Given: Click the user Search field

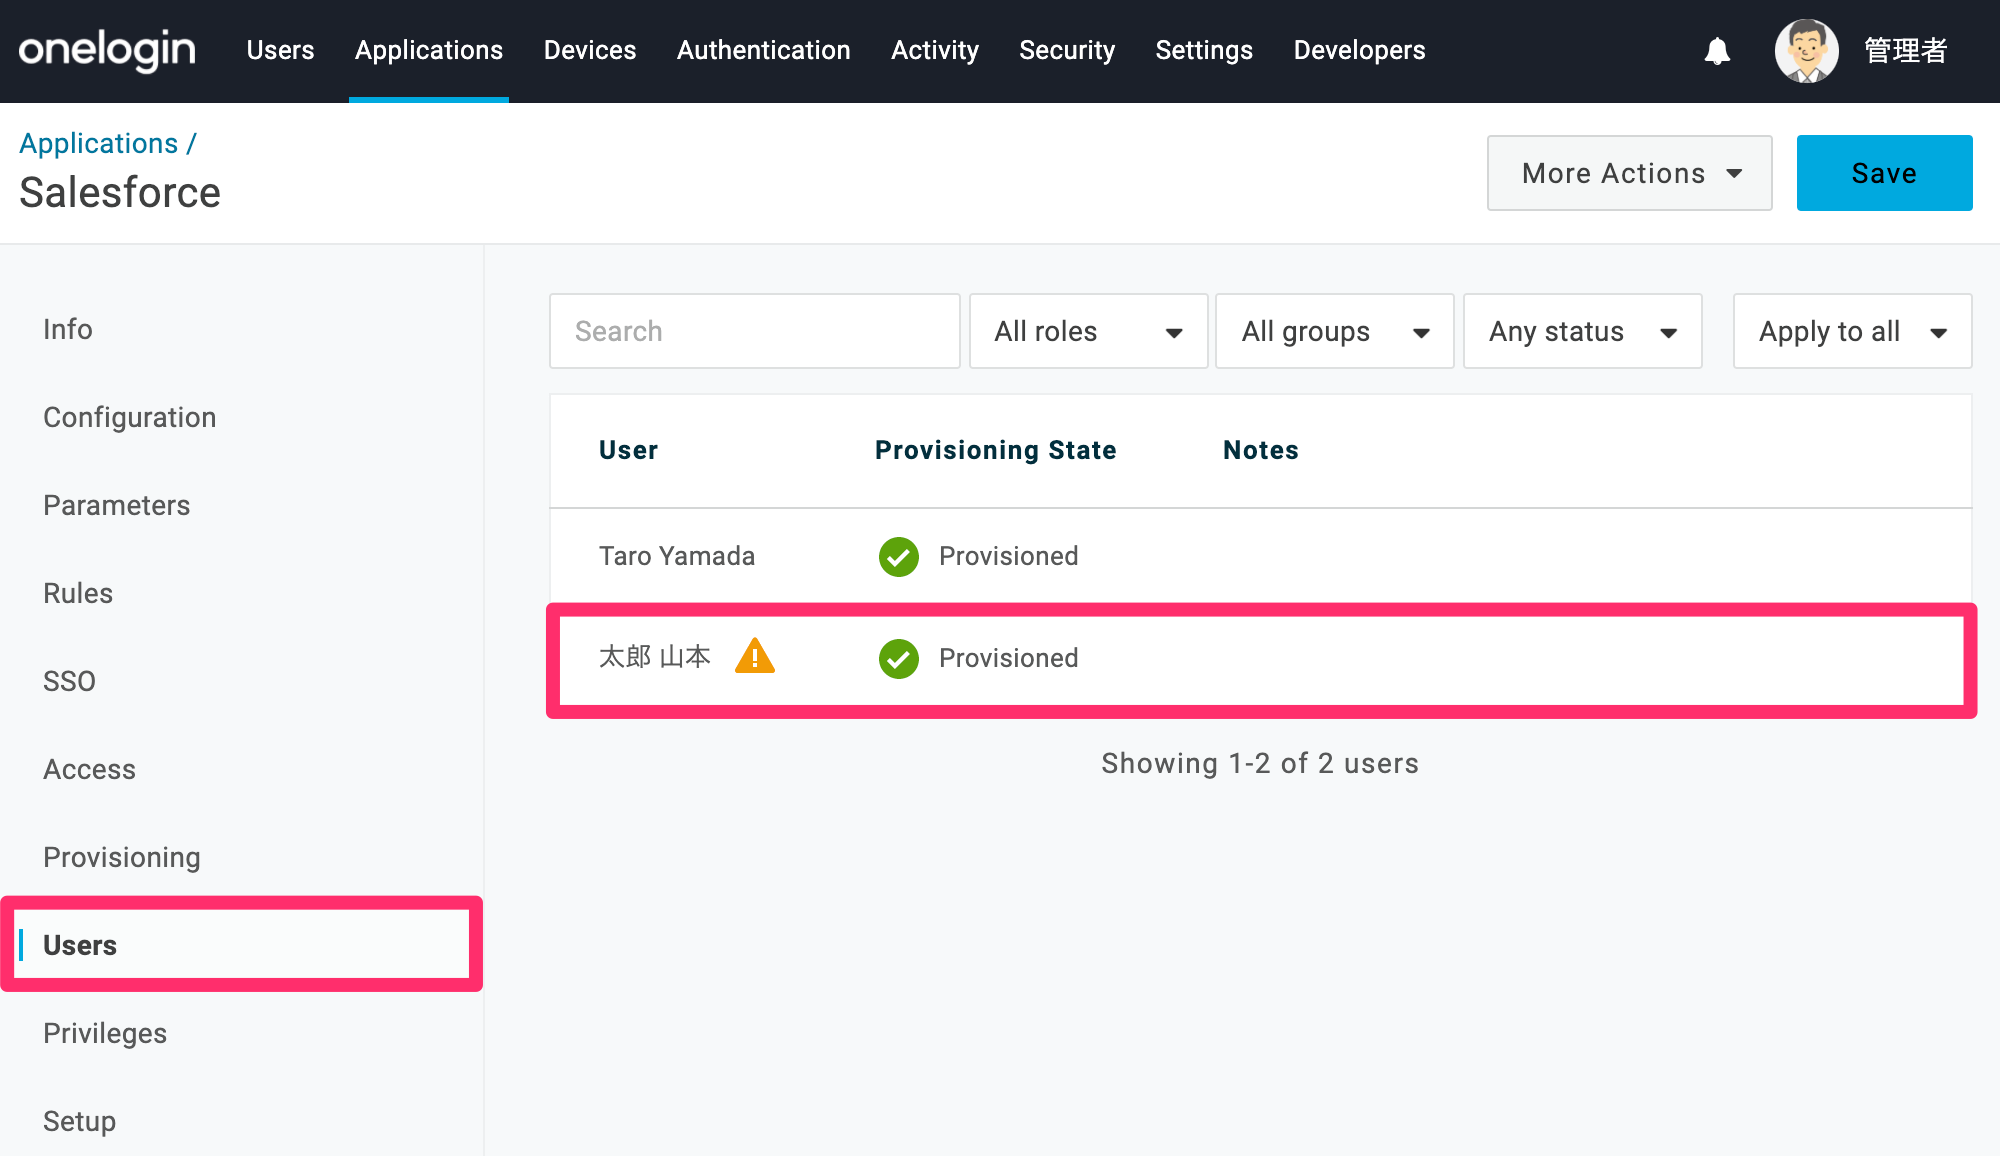Looking at the screenshot, I should tap(755, 331).
